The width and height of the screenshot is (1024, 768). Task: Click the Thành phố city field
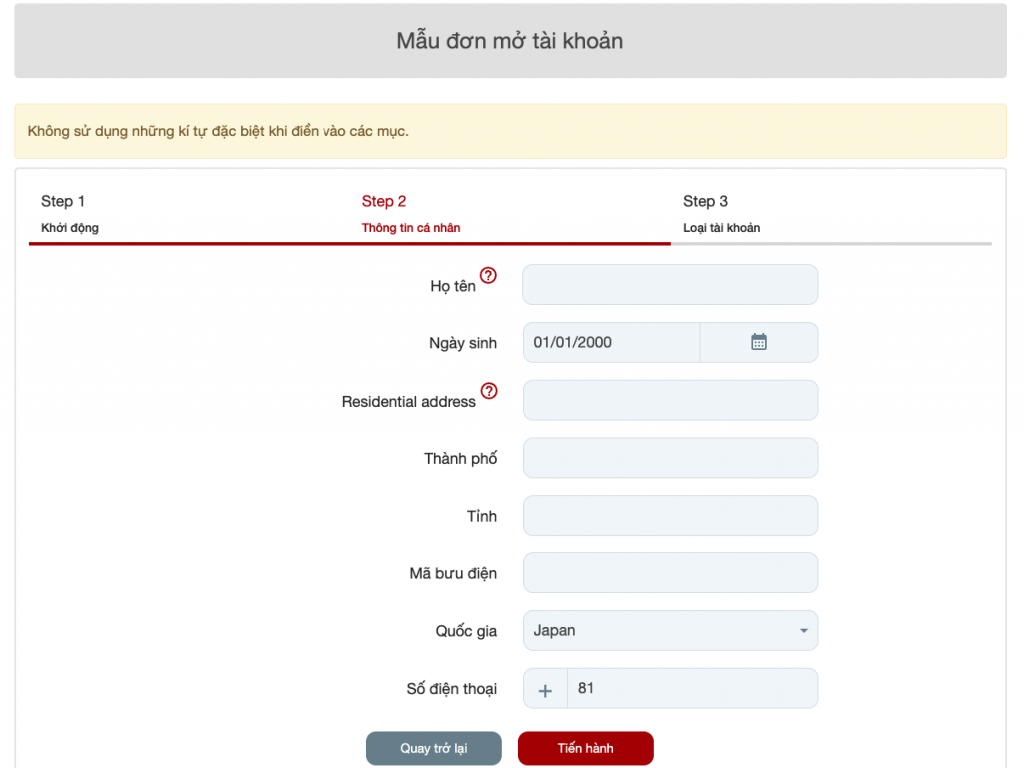coord(670,458)
